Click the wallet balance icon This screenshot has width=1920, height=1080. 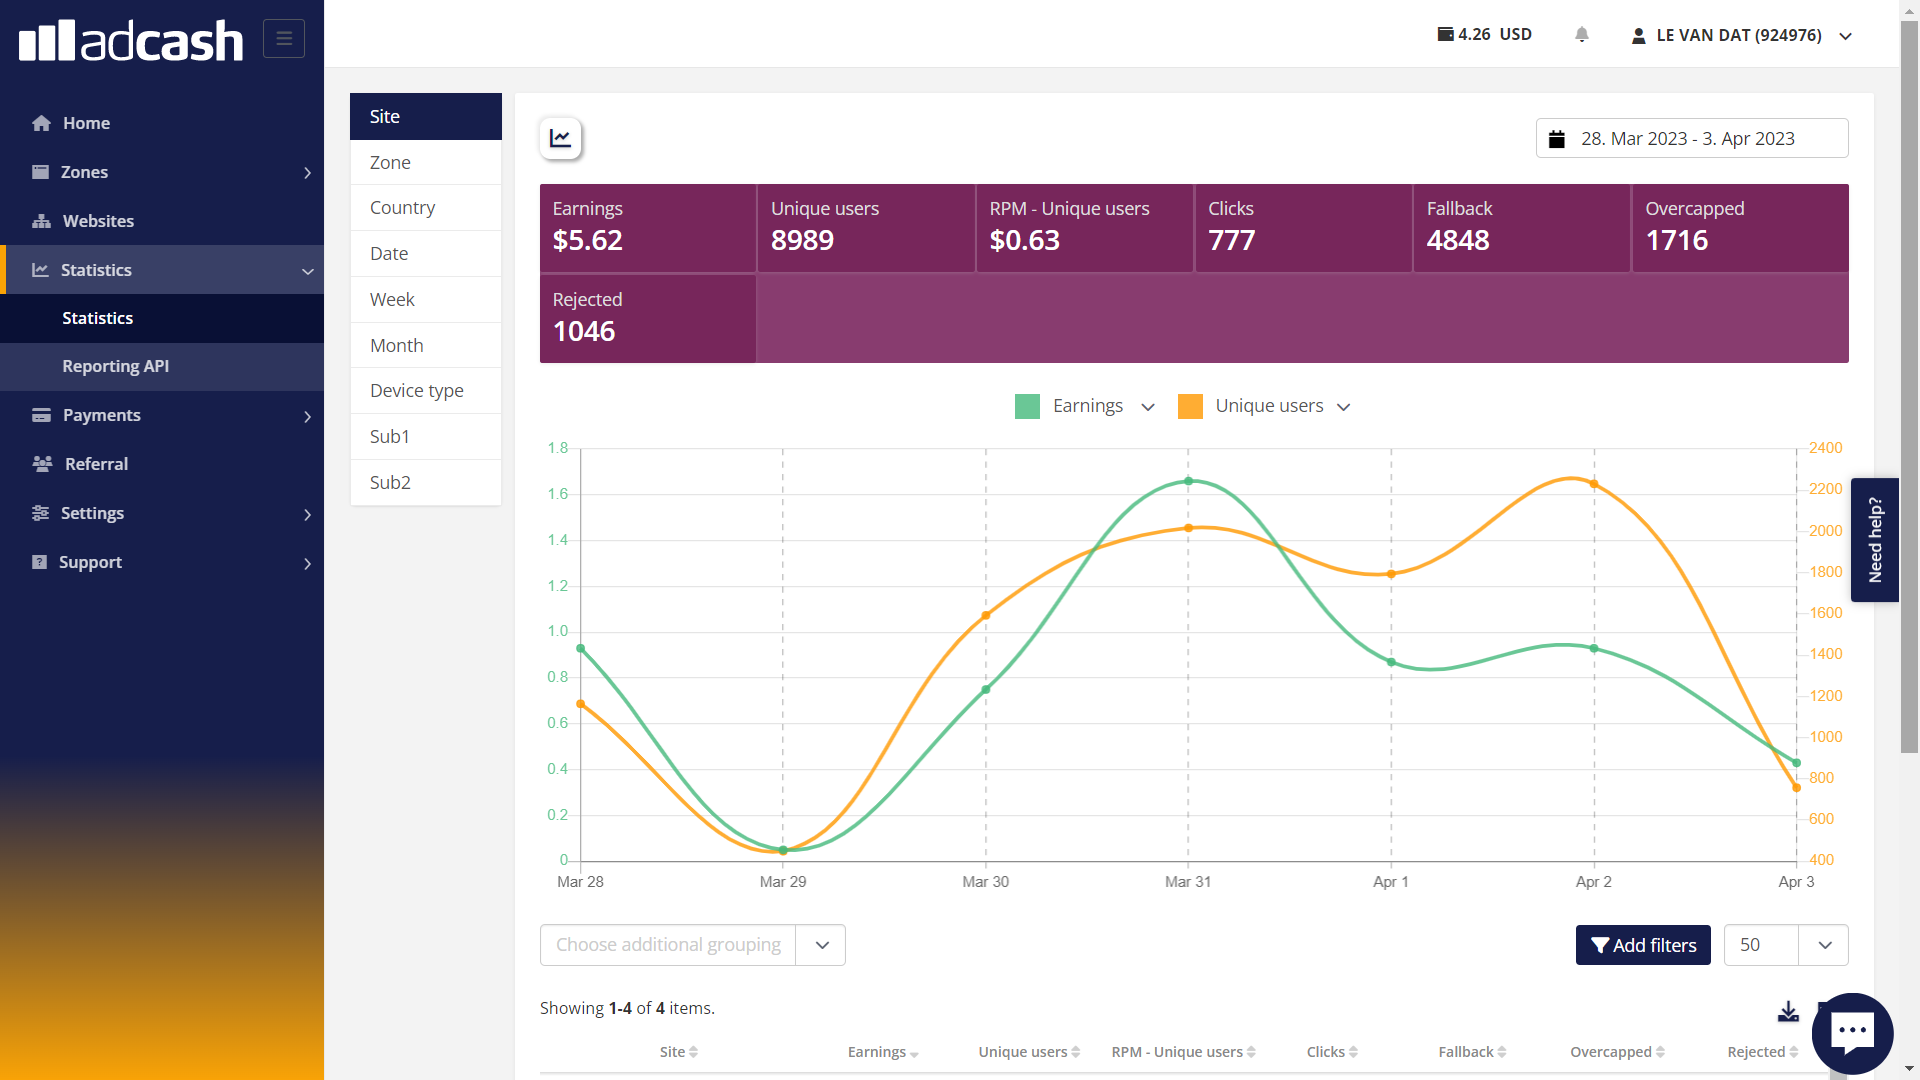coord(1446,34)
